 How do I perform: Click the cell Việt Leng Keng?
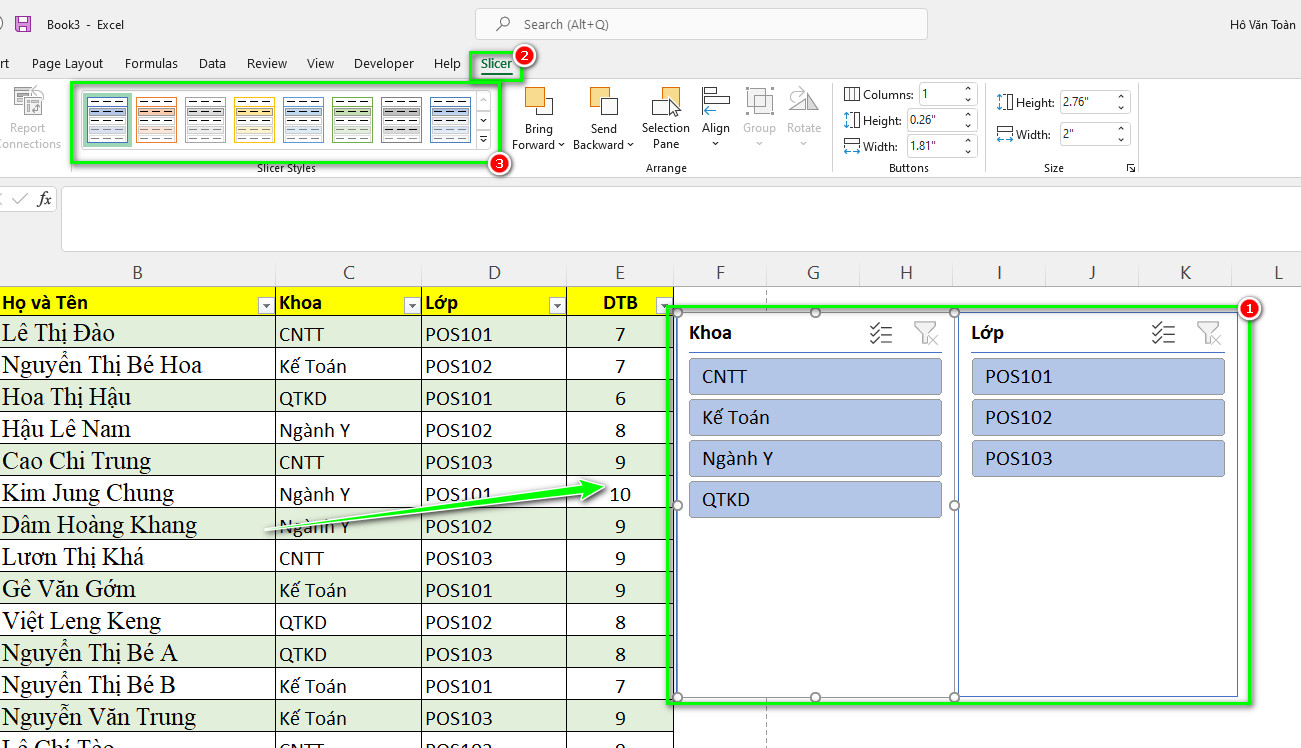tap(137, 621)
